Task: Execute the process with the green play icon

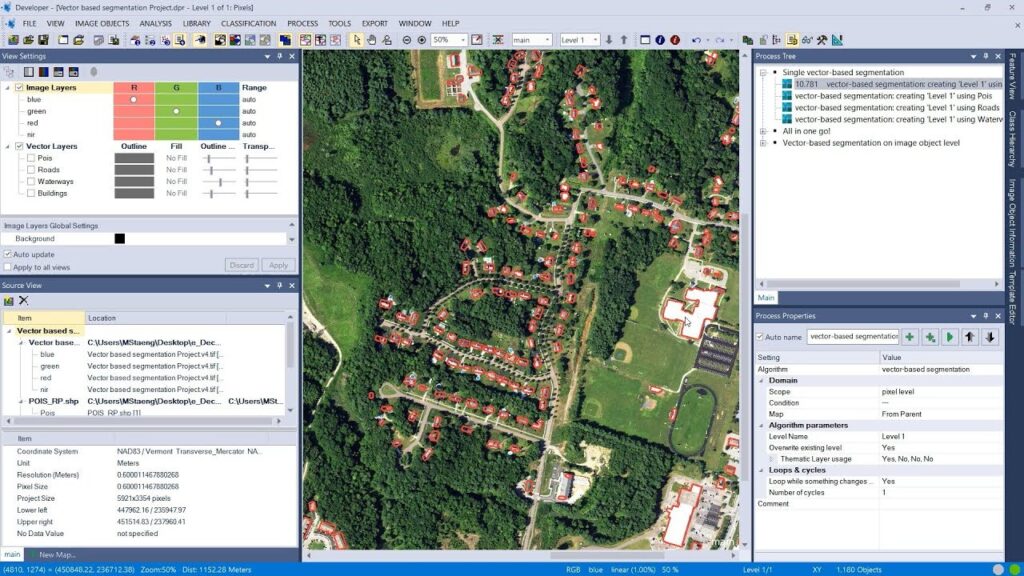Action: coord(950,337)
